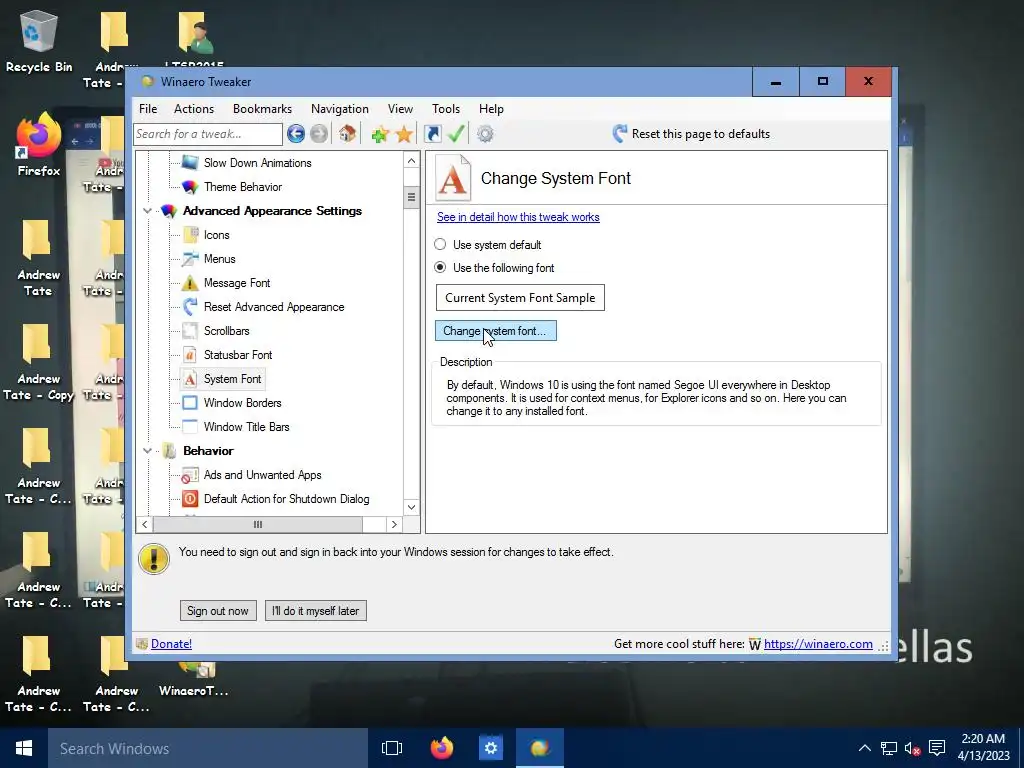Click the Theme Behavior icon in tree
Image resolution: width=1024 pixels, height=768 pixels.
pos(190,187)
